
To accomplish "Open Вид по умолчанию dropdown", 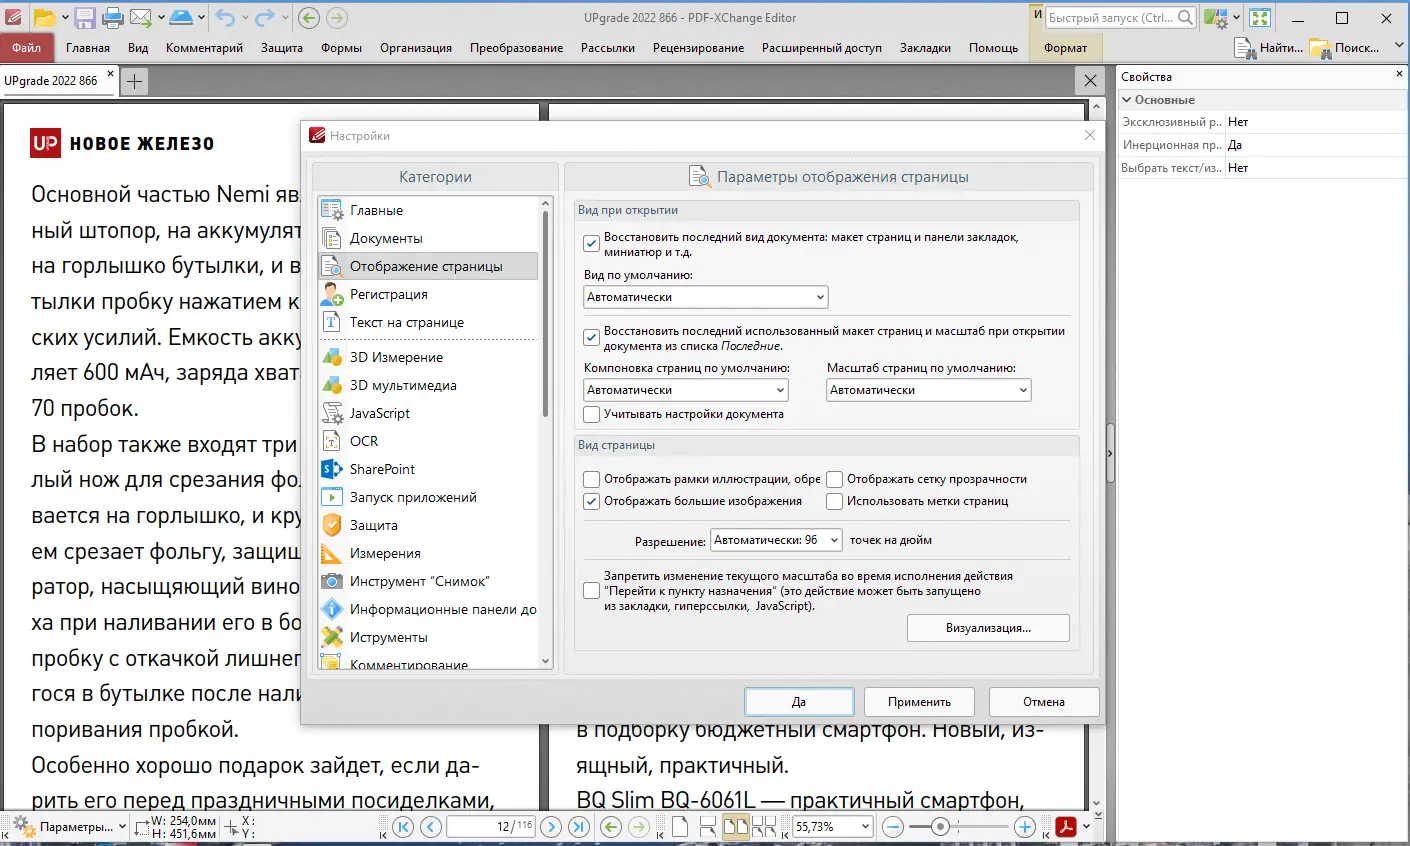I will coord(706,297).
